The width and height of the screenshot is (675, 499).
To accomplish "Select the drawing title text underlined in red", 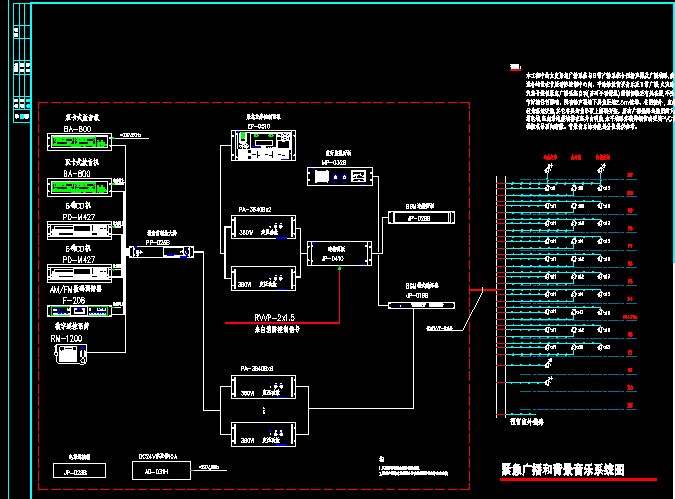I will (x=563, y=469).
